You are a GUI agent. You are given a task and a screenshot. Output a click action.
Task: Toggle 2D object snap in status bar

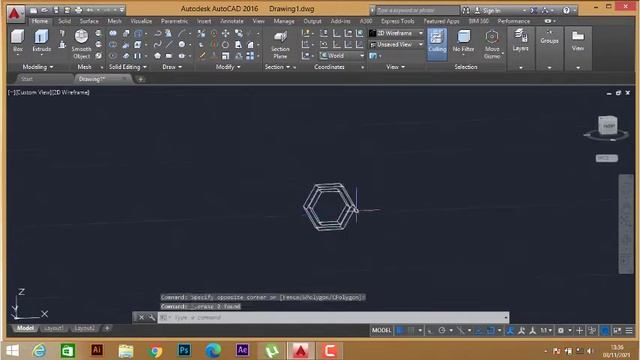[x=490, y=330]
